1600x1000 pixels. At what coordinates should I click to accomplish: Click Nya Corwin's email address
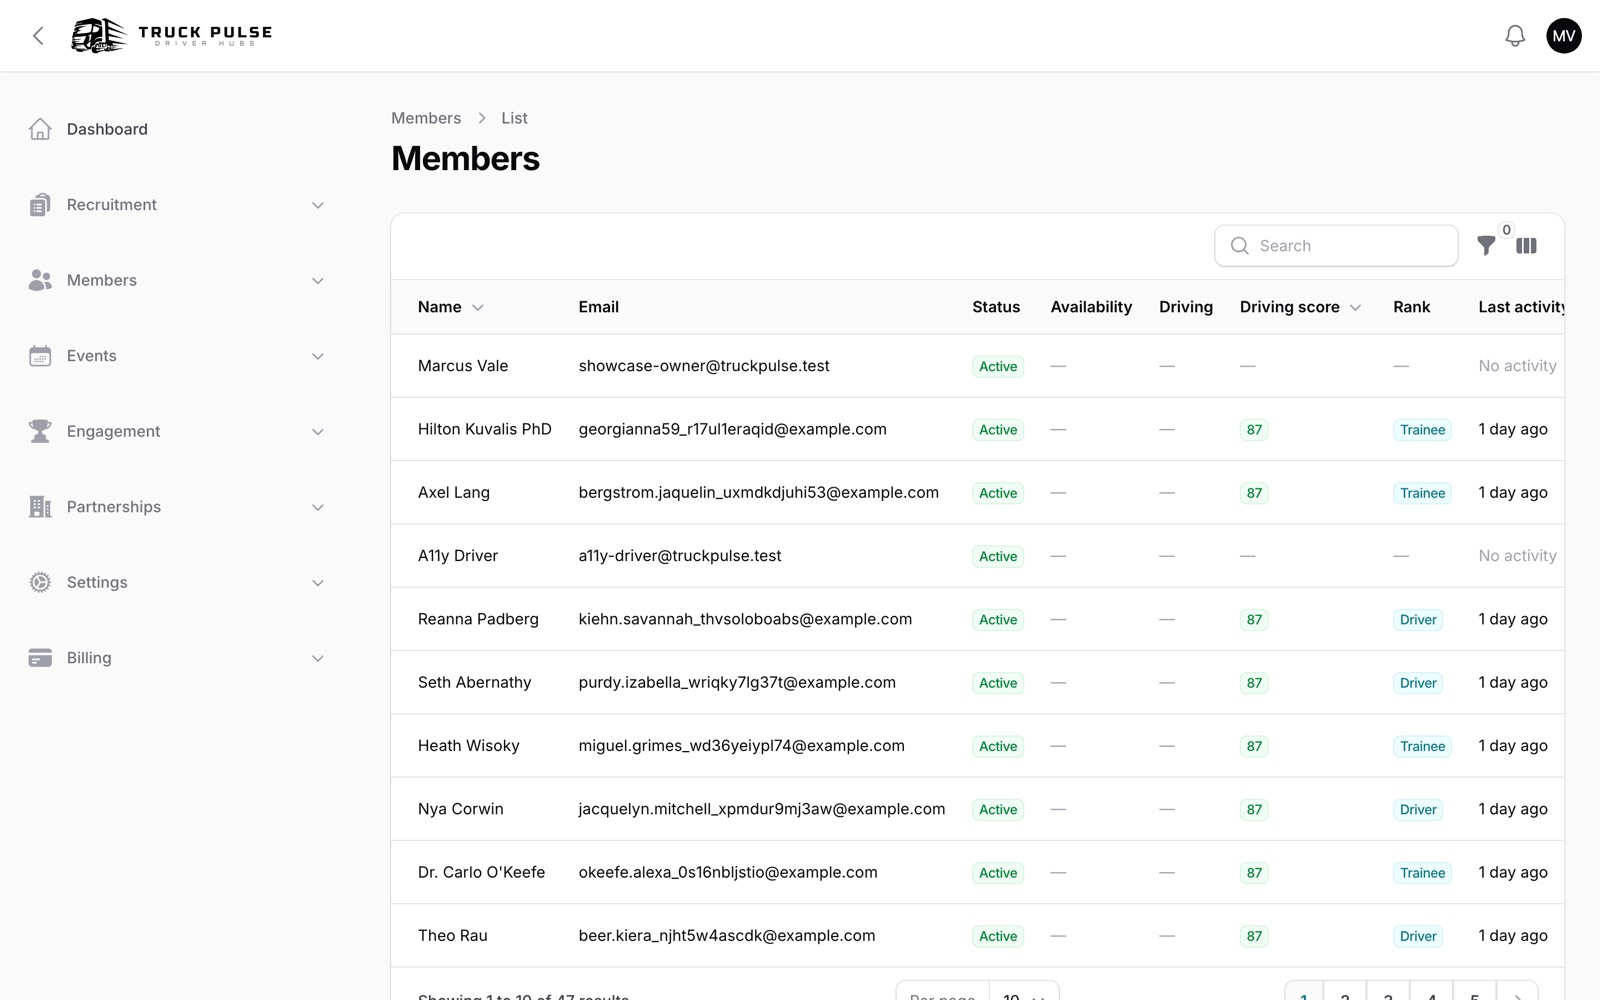pos(761,809)
